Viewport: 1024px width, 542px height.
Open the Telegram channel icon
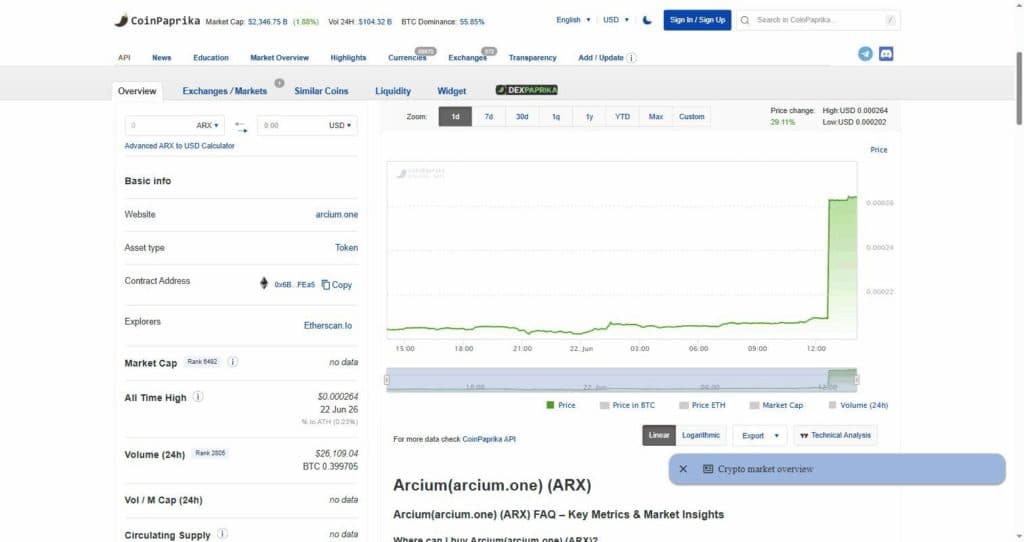[865, 54]
